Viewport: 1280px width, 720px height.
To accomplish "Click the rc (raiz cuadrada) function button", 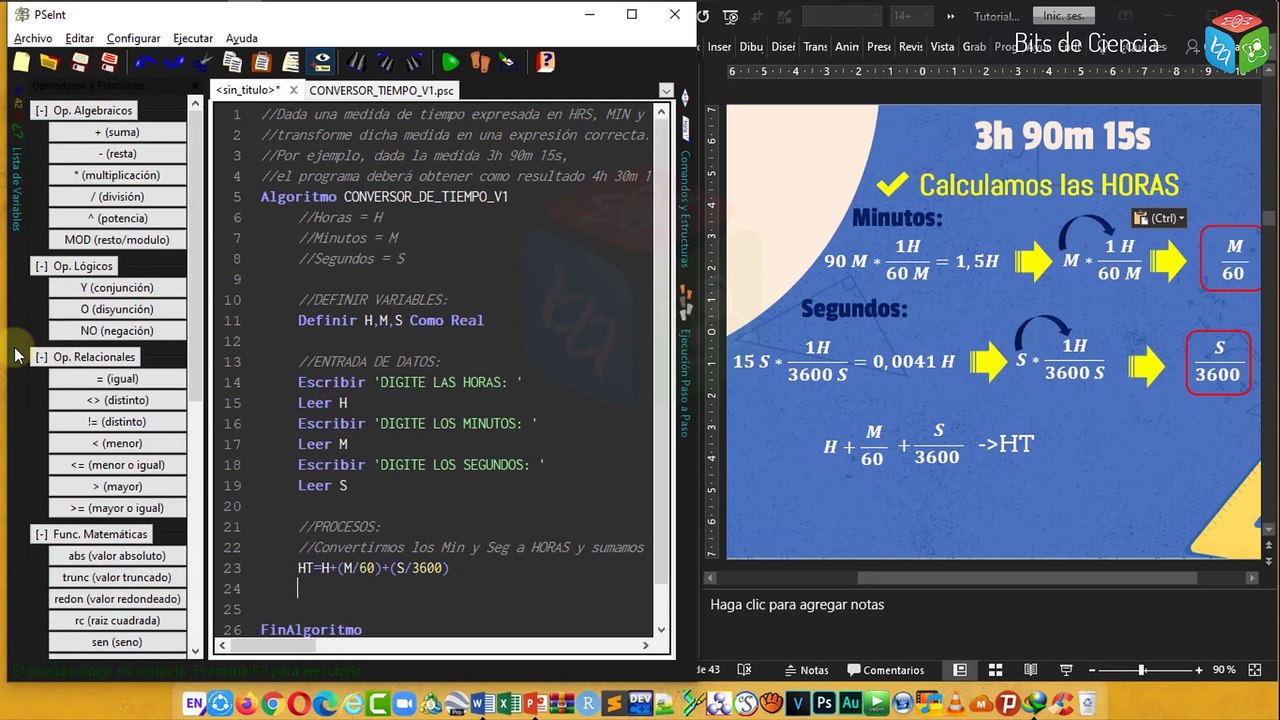I will click(x=117, y=621).
